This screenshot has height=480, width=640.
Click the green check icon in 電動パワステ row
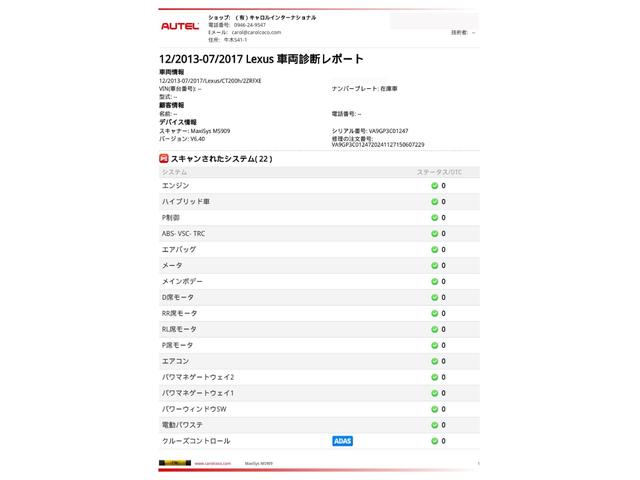[435, 425]
